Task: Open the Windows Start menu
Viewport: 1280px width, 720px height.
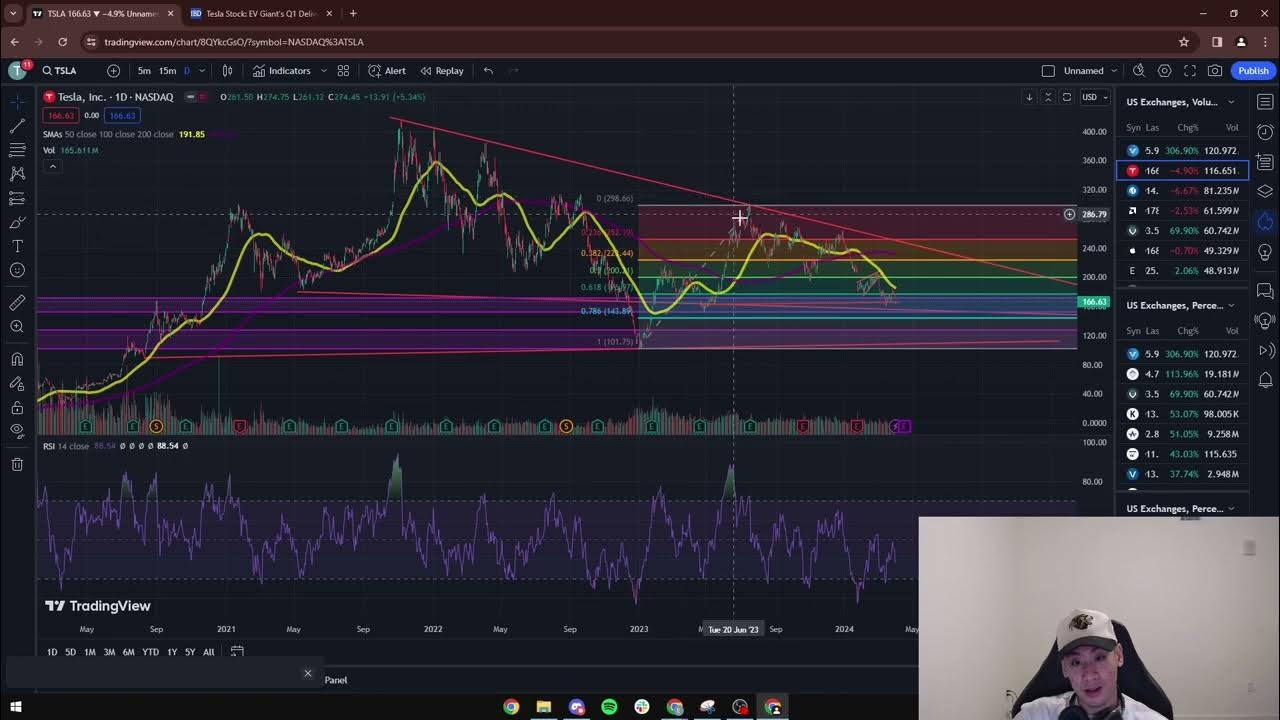Action: (15, 707)
